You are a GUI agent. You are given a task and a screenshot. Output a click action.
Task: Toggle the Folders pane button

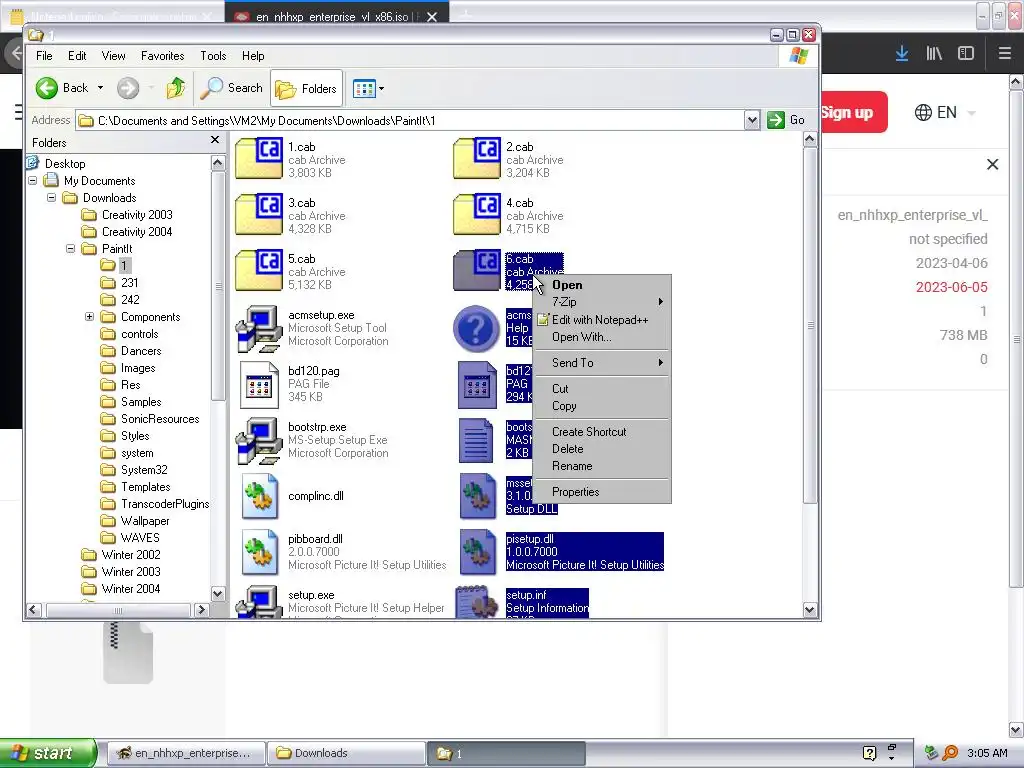coord(306,88)
